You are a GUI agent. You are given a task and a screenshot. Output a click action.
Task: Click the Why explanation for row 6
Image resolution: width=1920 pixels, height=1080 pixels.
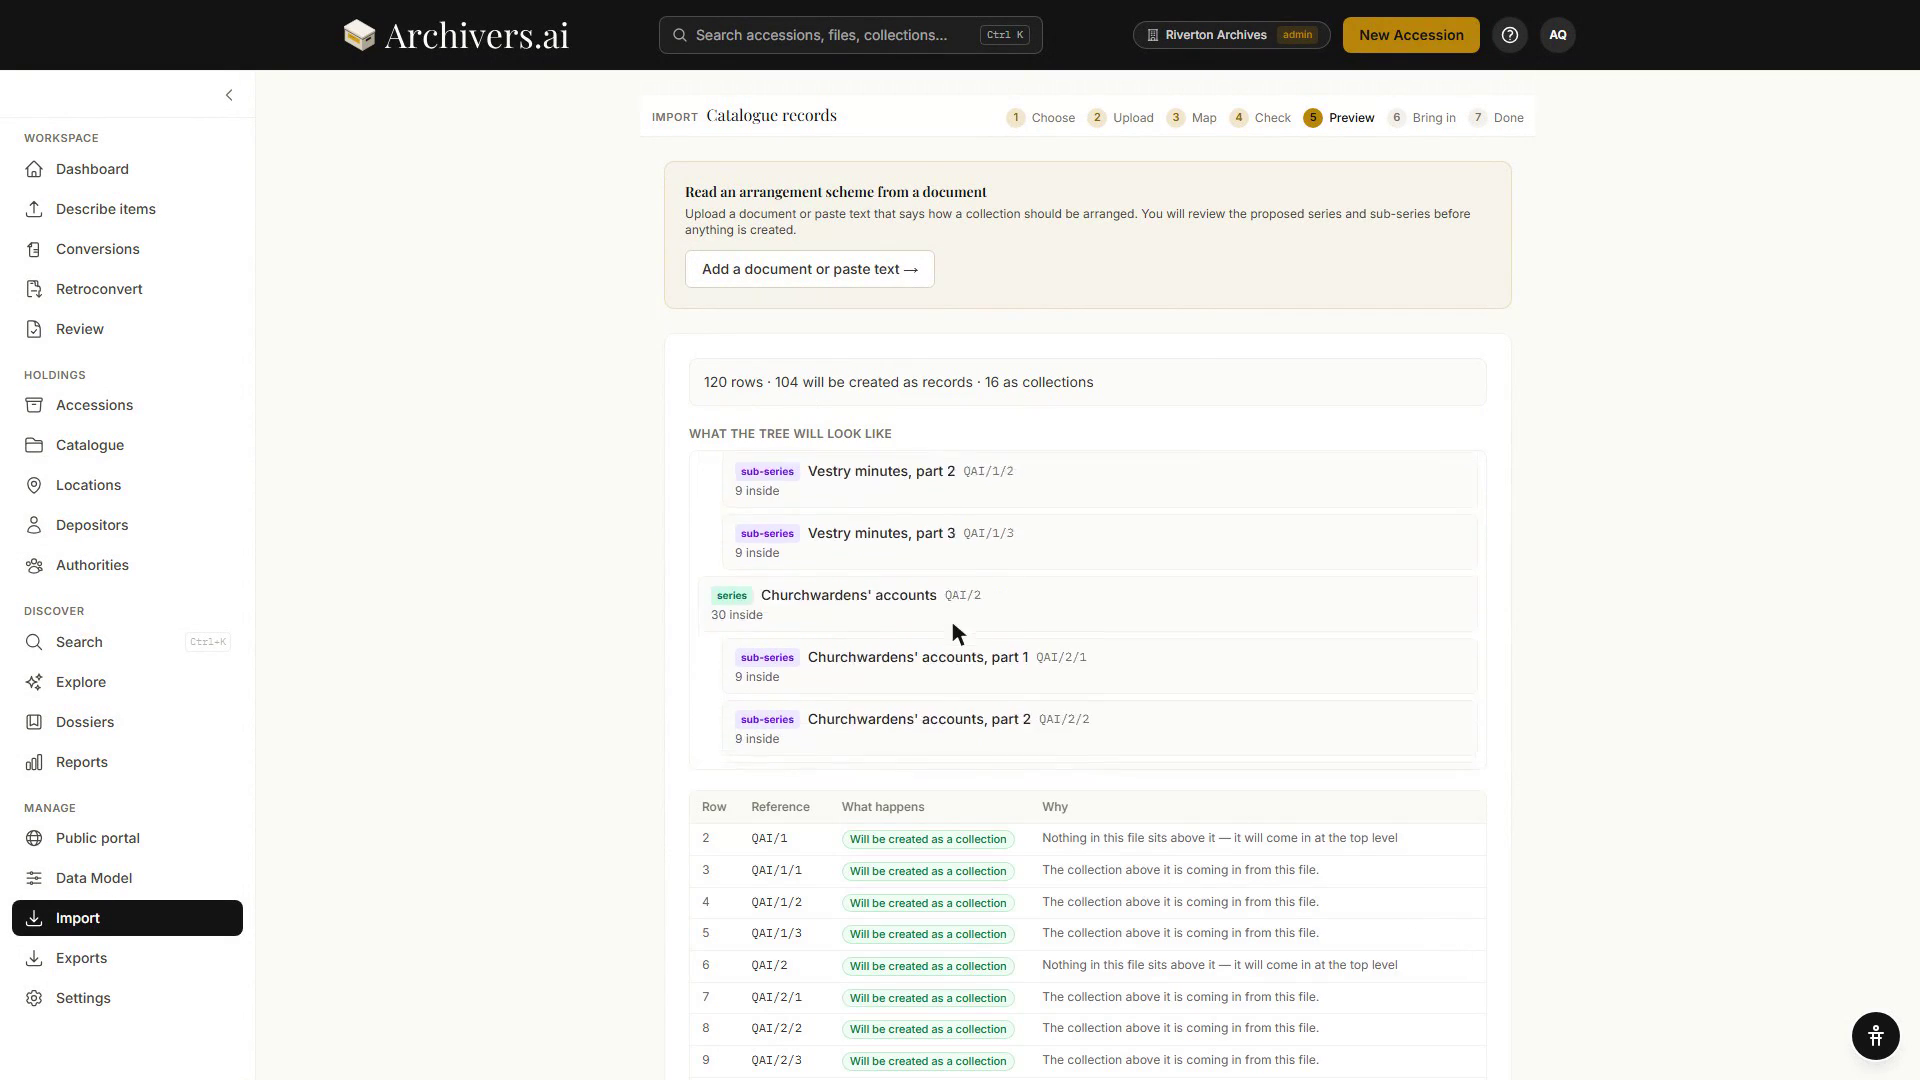coord(1219,965)
